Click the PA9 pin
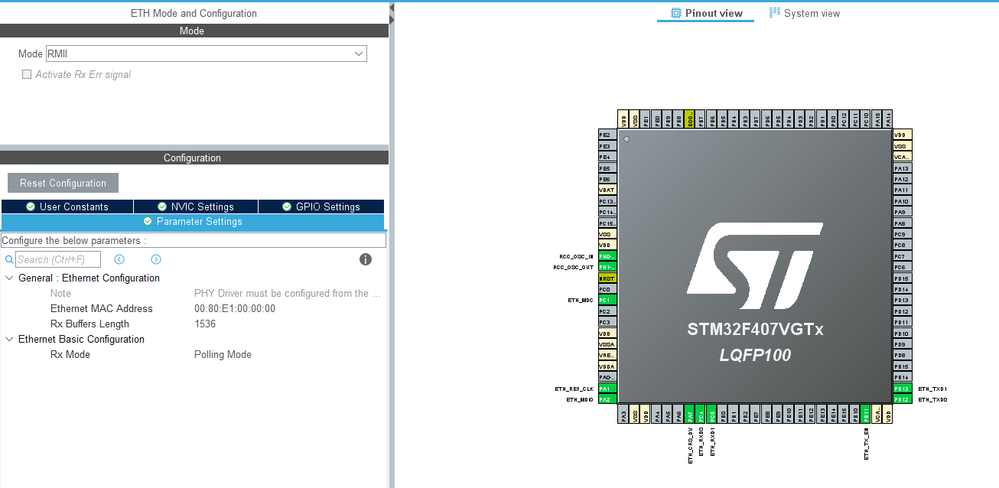Screen dimensions: 999x488 click(903, 212)
